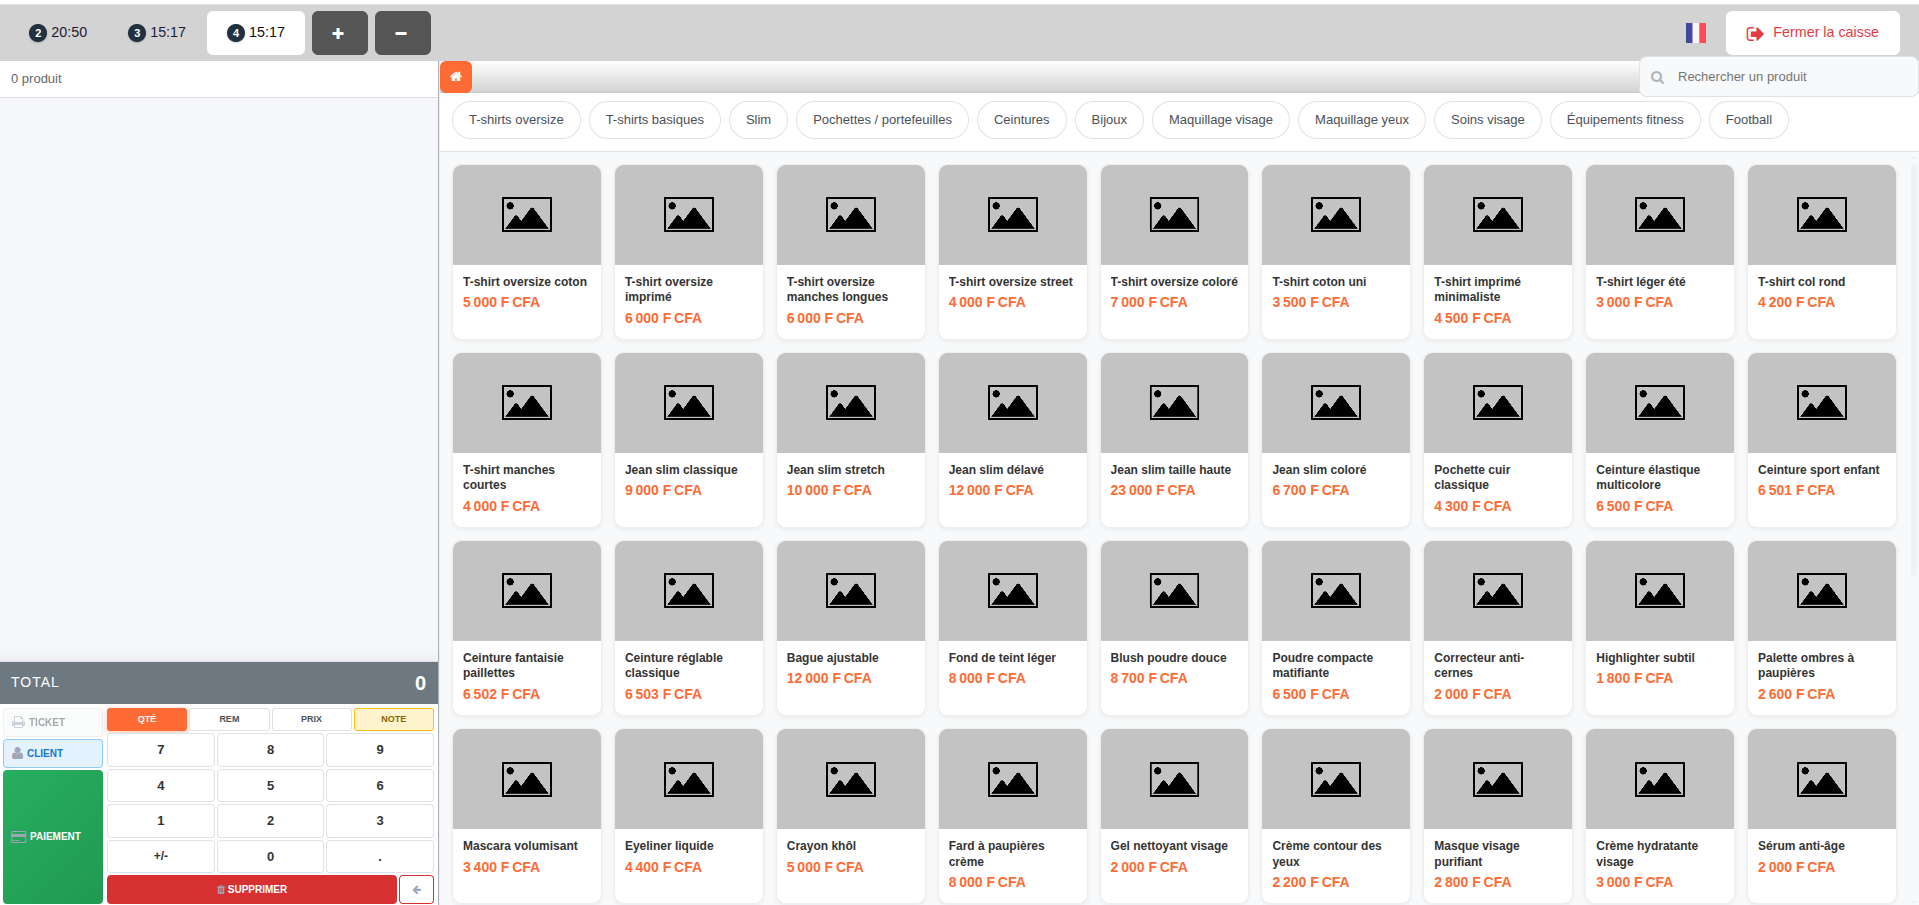Click the search magnifier icon
1919x905 pixels.
pos(1657,77)
